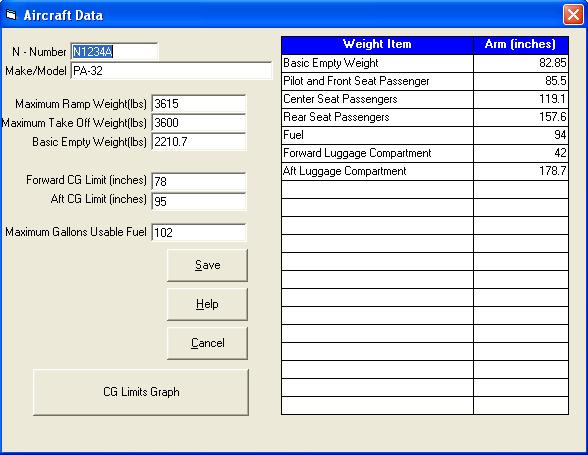Click the Aircraft Data title bar icon
Image resolution: width=588 pixels, height=455 pixels.
(x=11, y=15)
